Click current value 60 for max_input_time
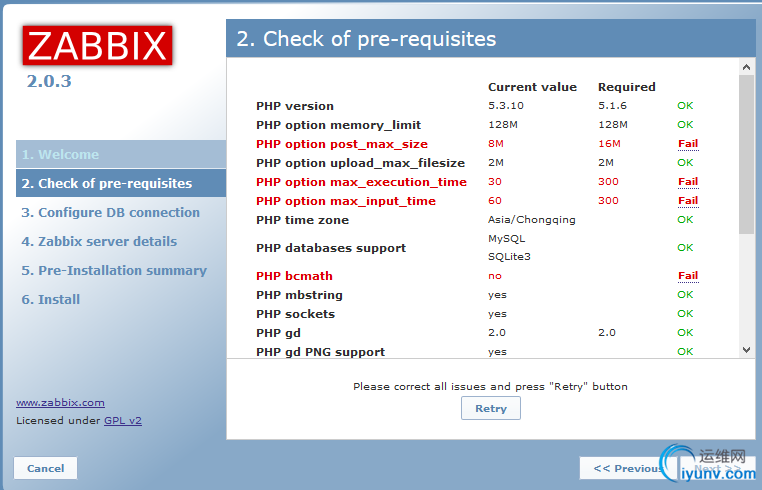Screen dimensions: 762x490 tap(495, 201)
